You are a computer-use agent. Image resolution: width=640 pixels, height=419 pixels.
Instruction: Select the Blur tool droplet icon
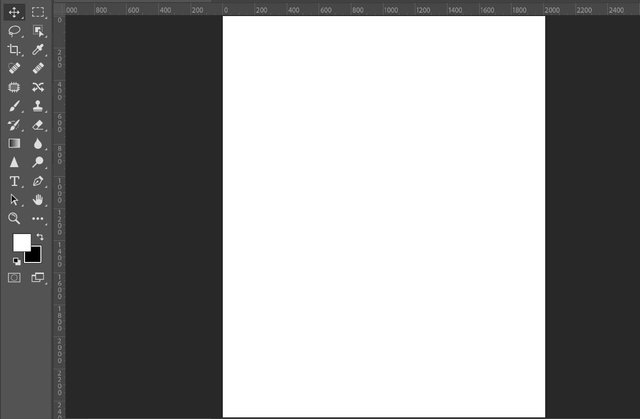click(x=38, y=144)
